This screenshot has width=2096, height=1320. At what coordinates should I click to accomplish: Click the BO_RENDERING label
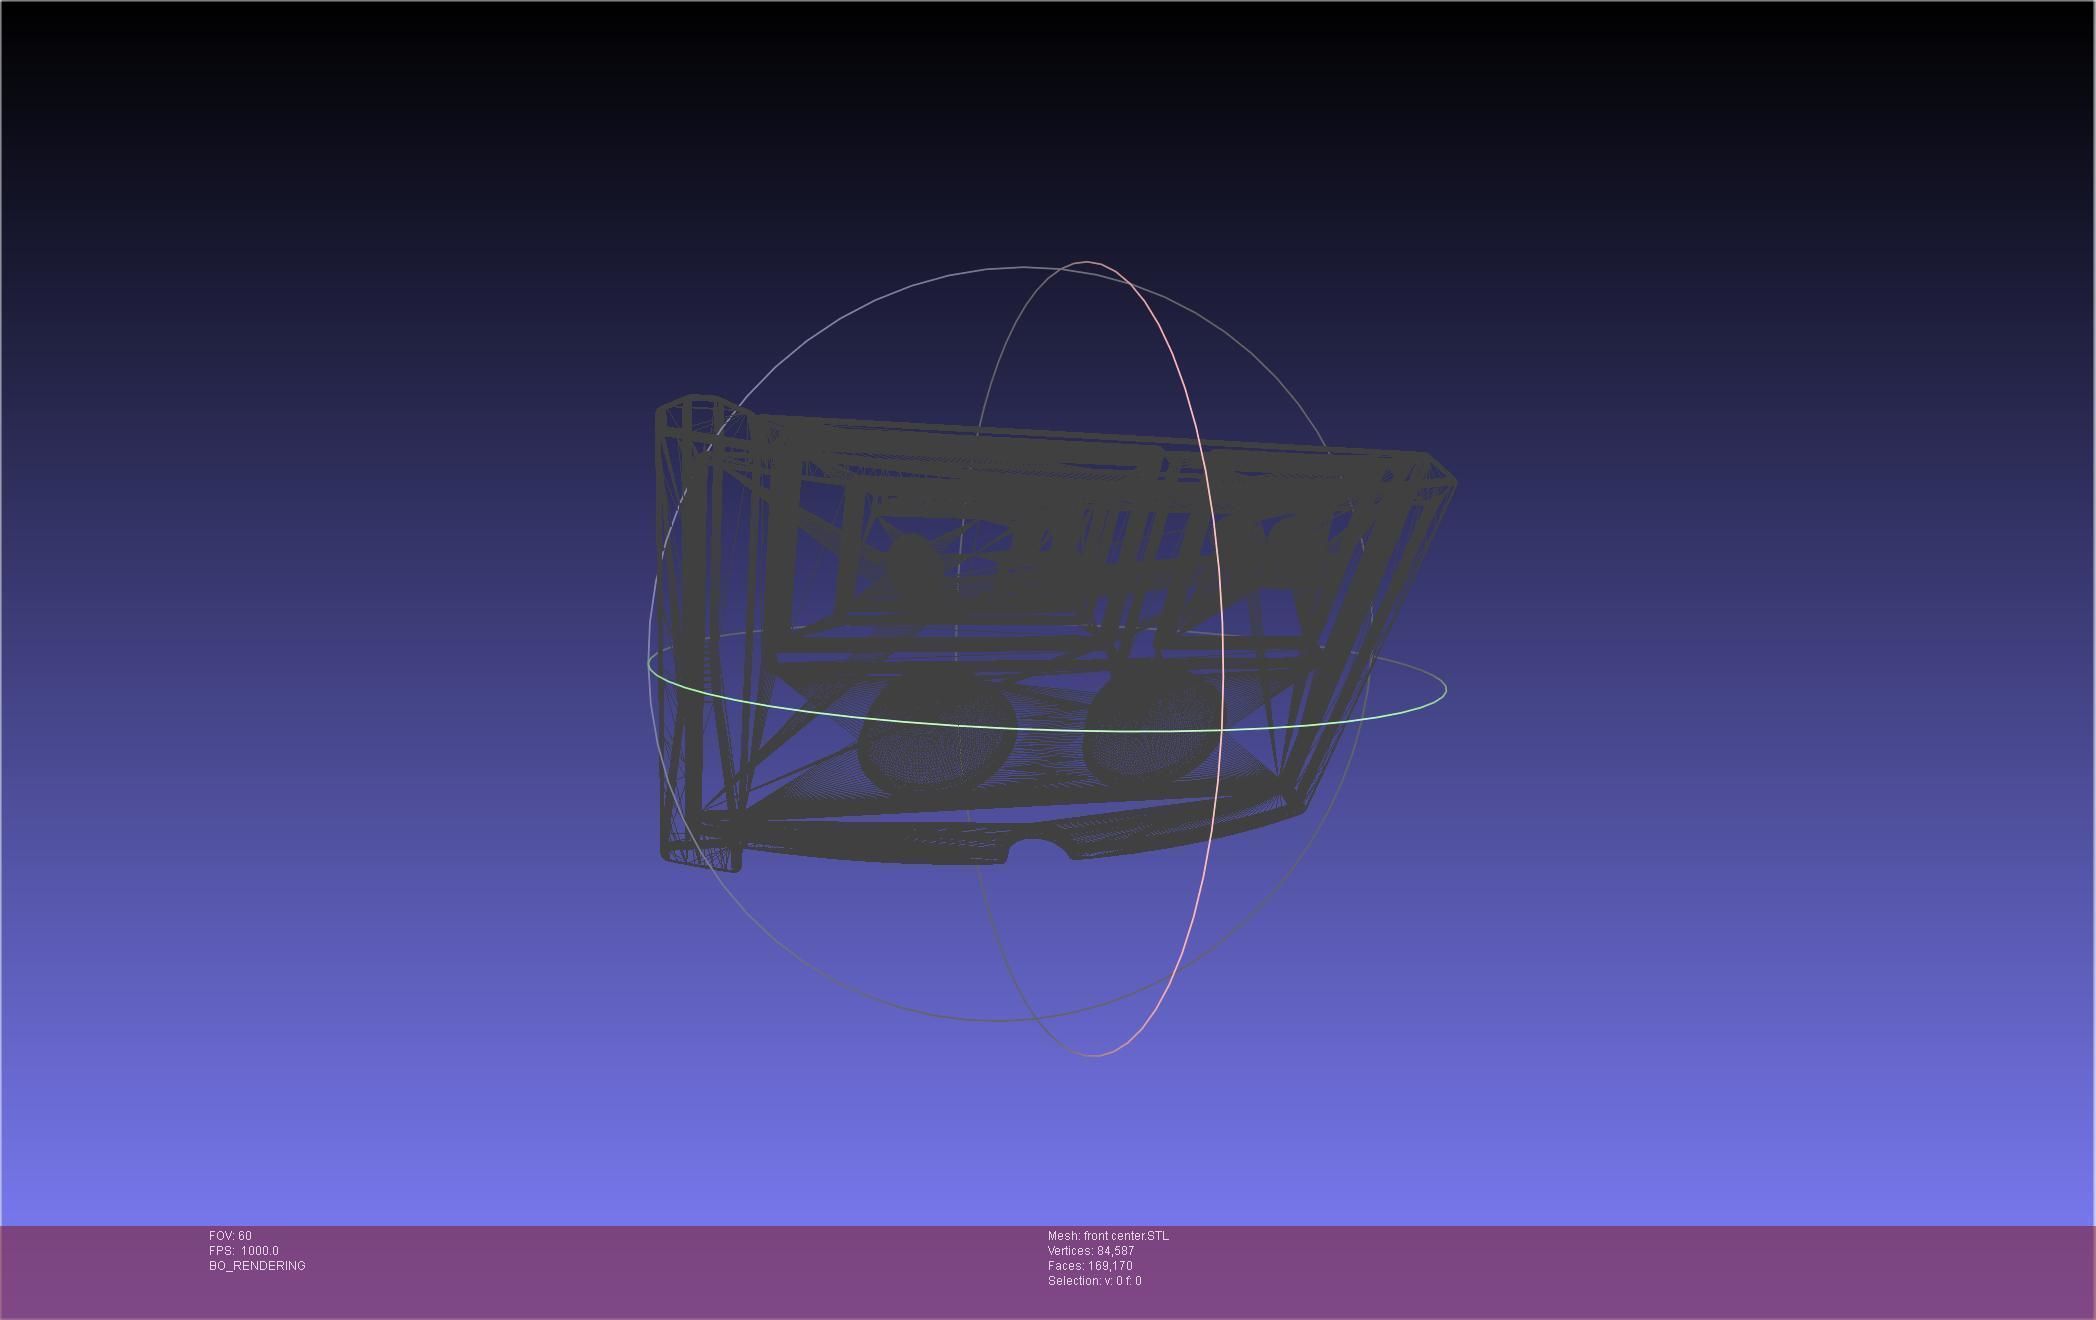[257, 1266]
